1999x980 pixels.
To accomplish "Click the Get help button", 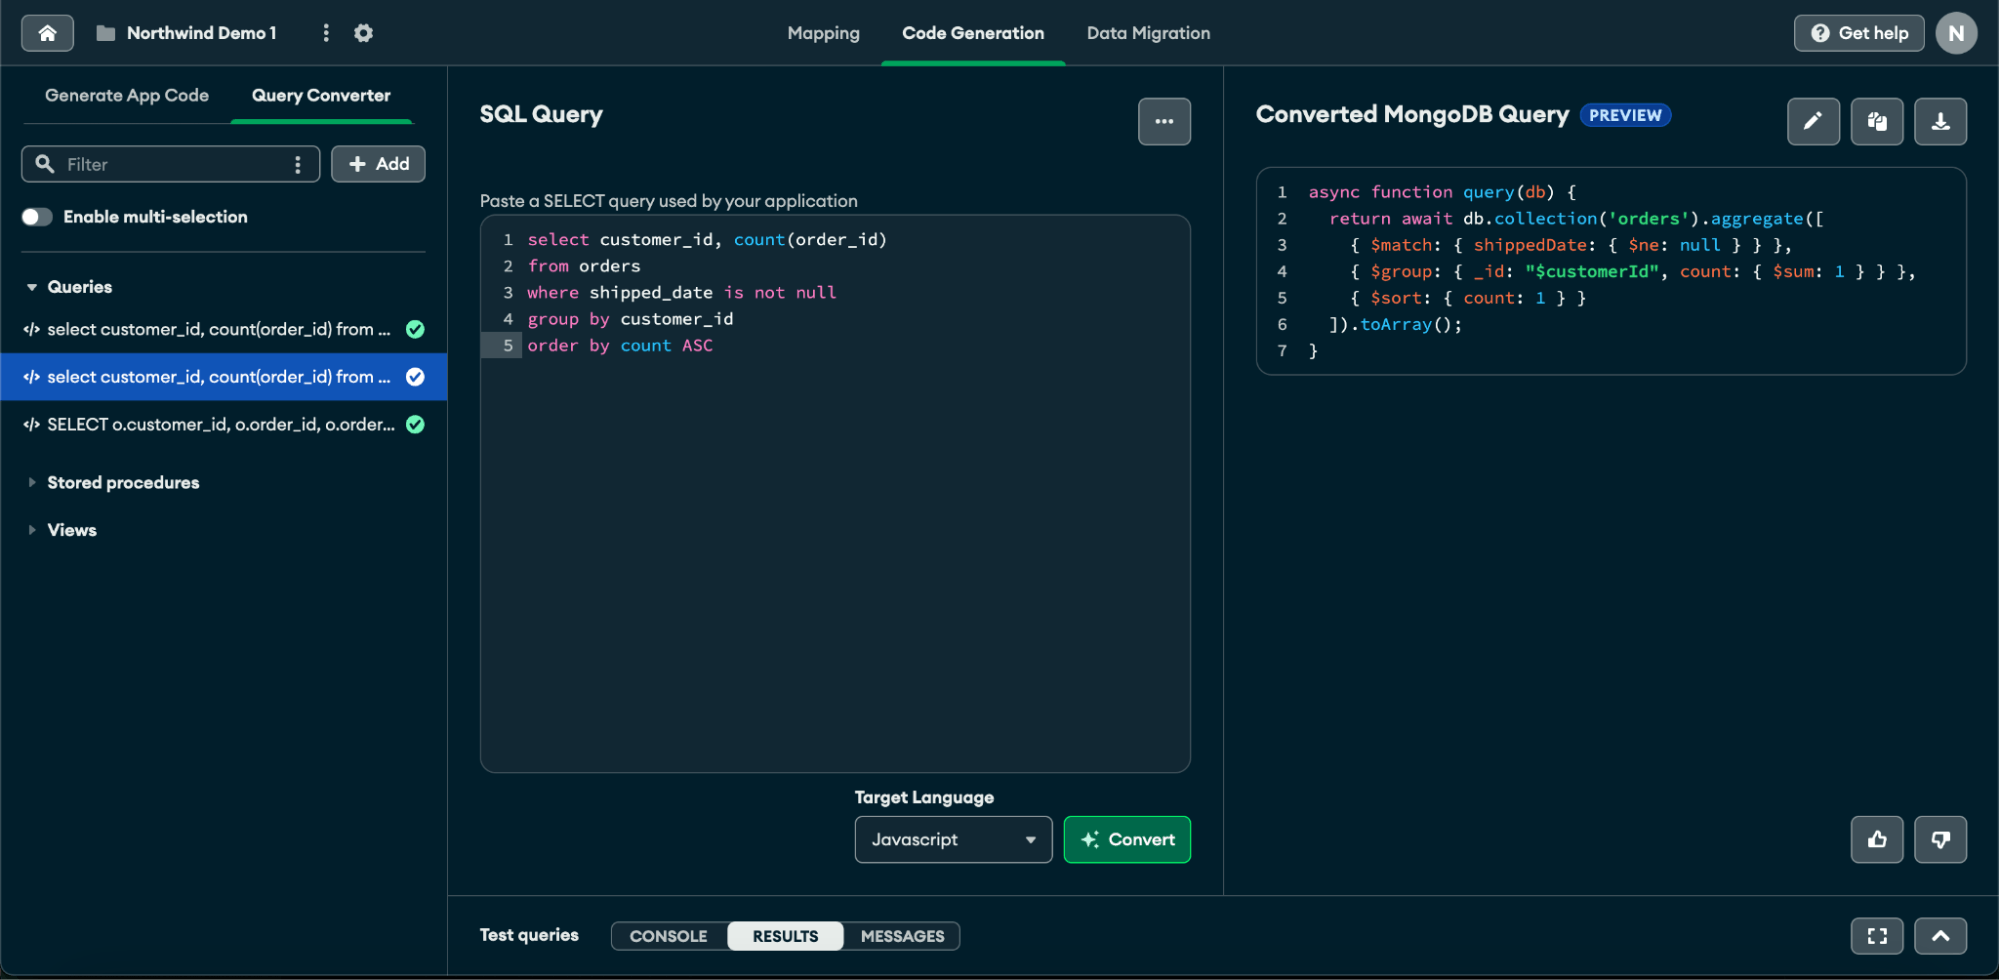I will pyautogui.click(x=1859, y=33).
